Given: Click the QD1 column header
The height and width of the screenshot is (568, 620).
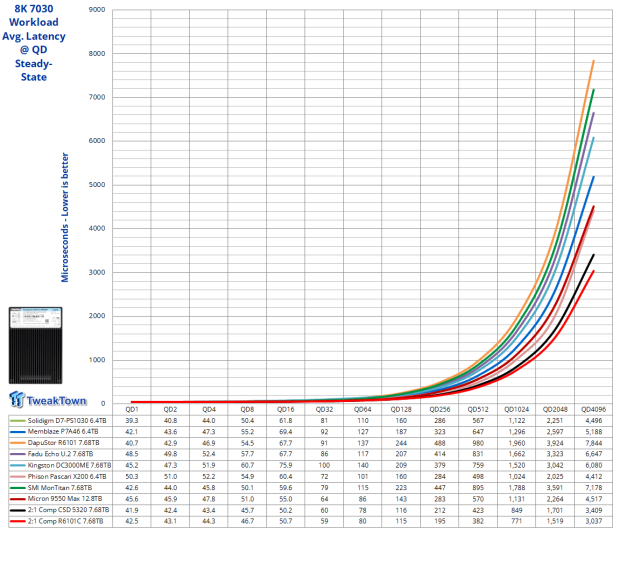Looking at the screenshot, I should 132,410.
